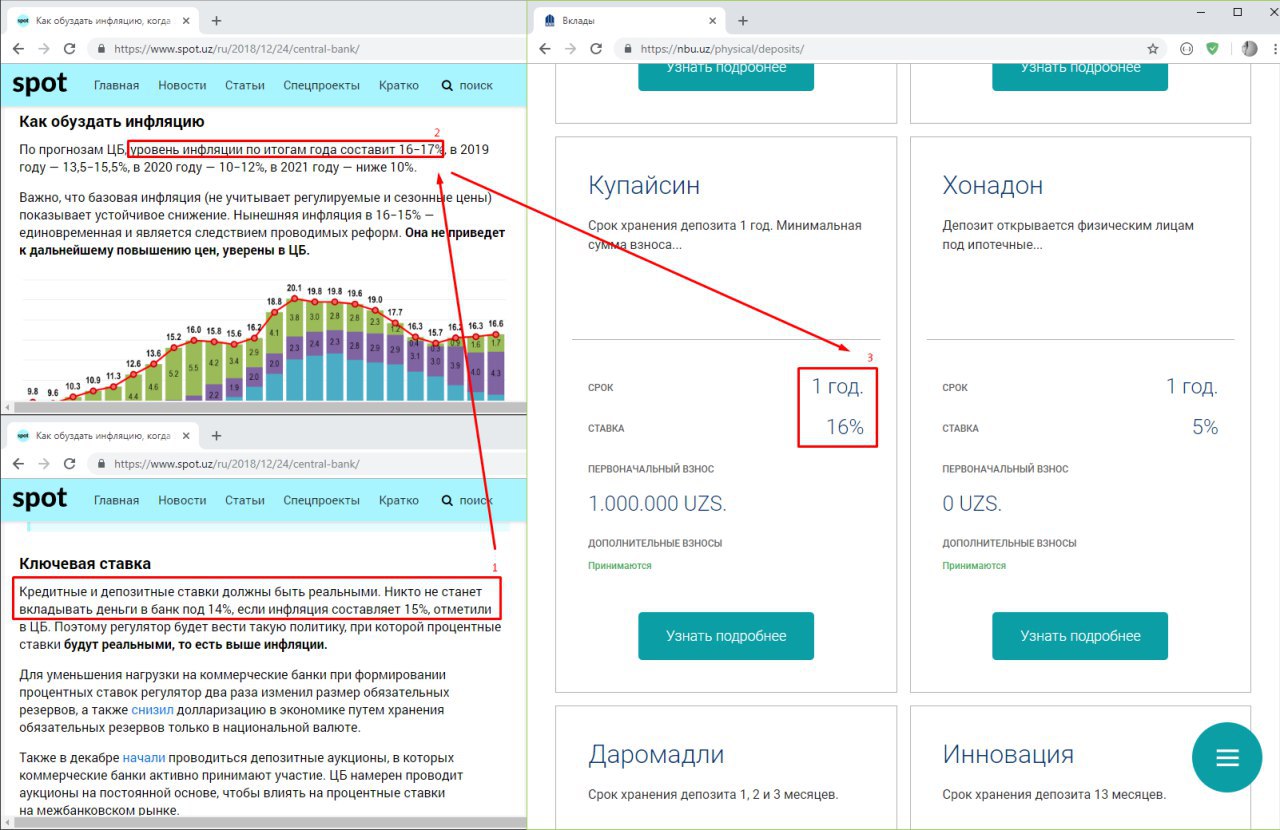Click '1.000.000 UZS.' initial deposit amount

(x=657, y=503)
